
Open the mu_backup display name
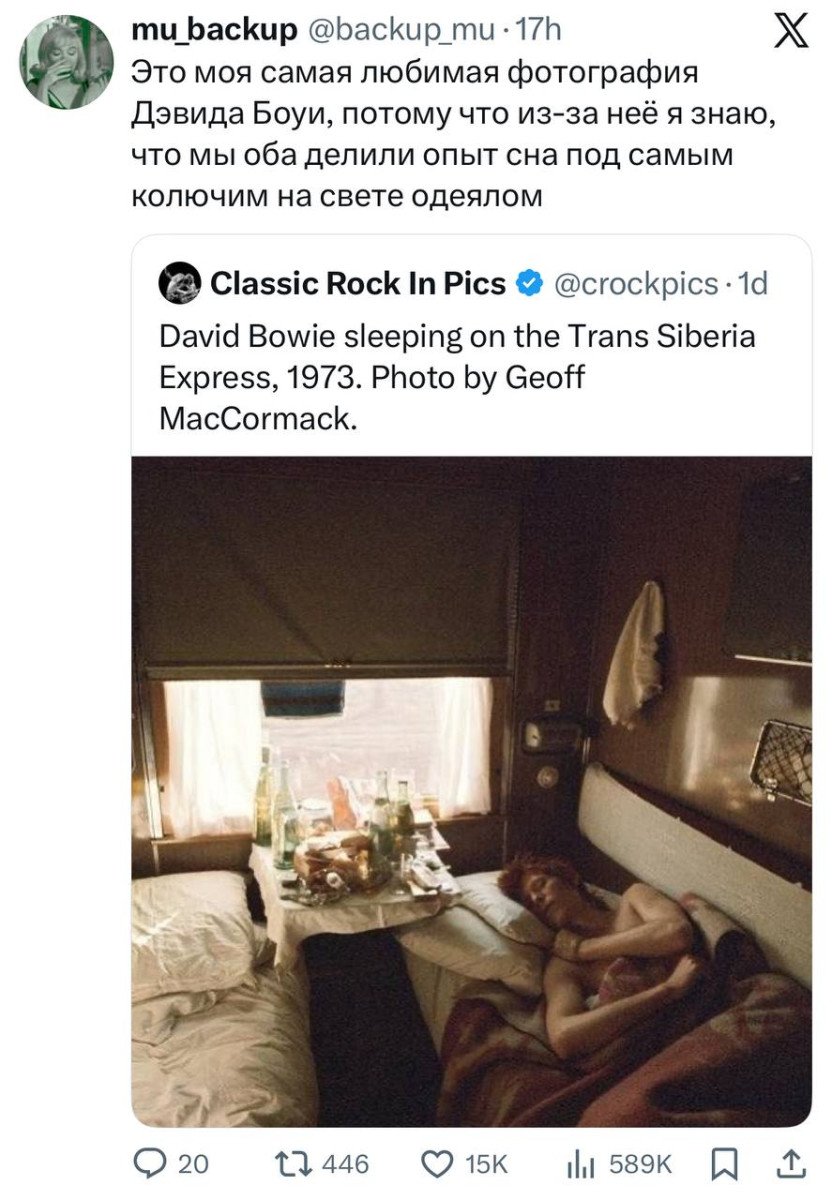(214, 31)
